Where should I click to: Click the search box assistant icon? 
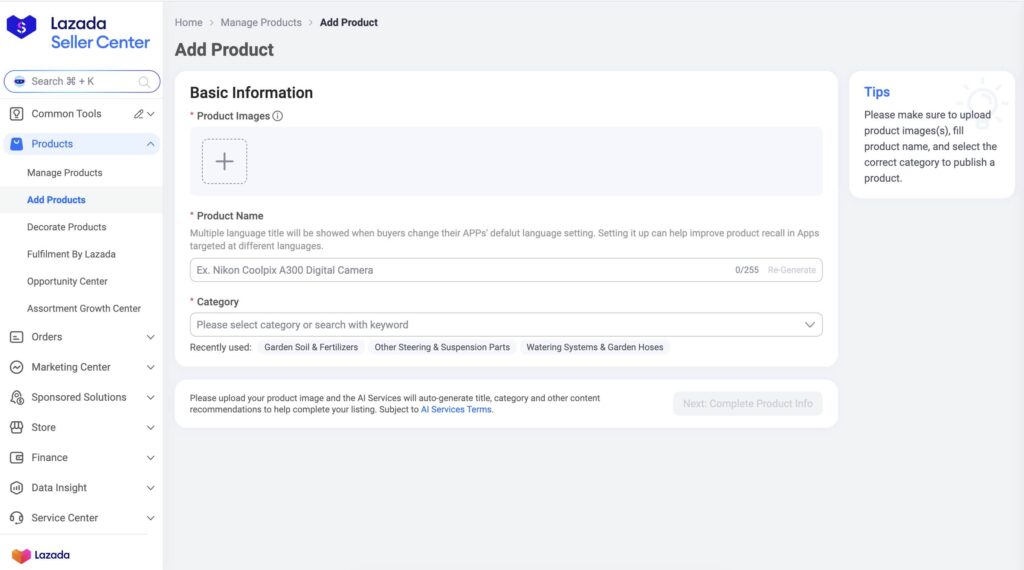coord(20,82)
